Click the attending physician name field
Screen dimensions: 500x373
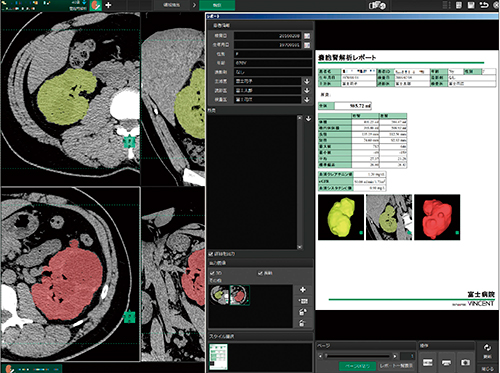(268, 81)
